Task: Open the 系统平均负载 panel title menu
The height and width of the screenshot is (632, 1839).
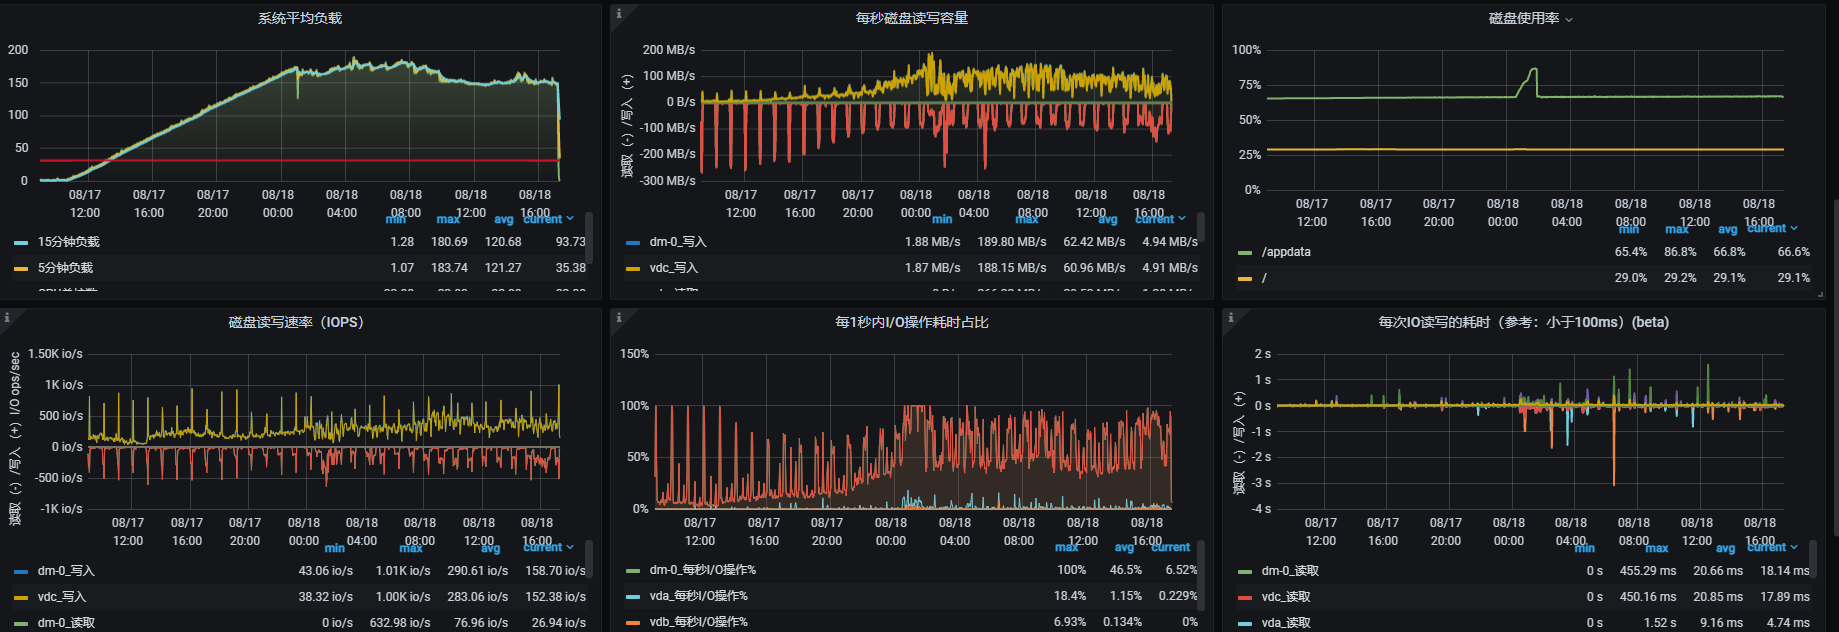Action: 300,18
